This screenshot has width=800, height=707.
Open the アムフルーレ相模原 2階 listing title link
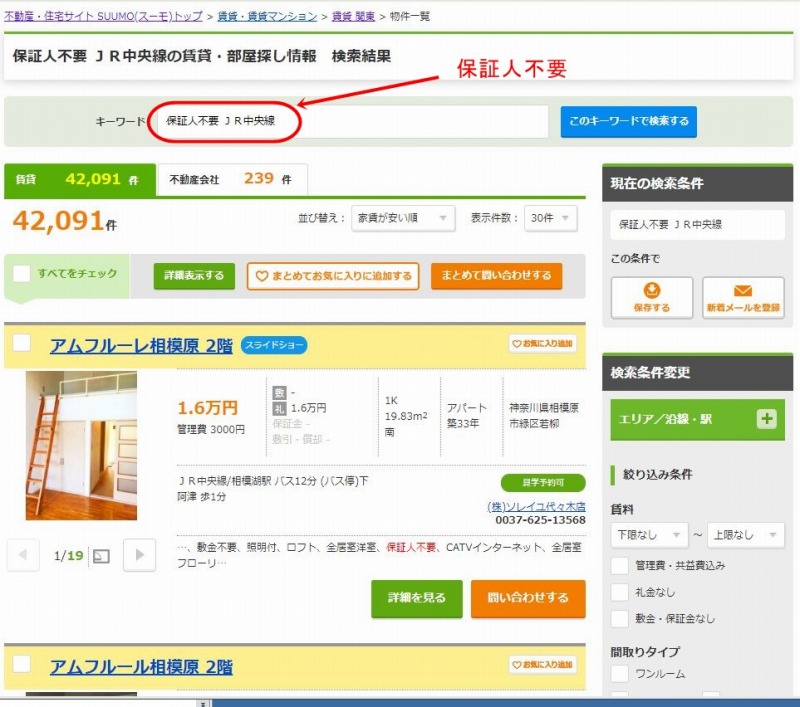(x=141, y=346)
